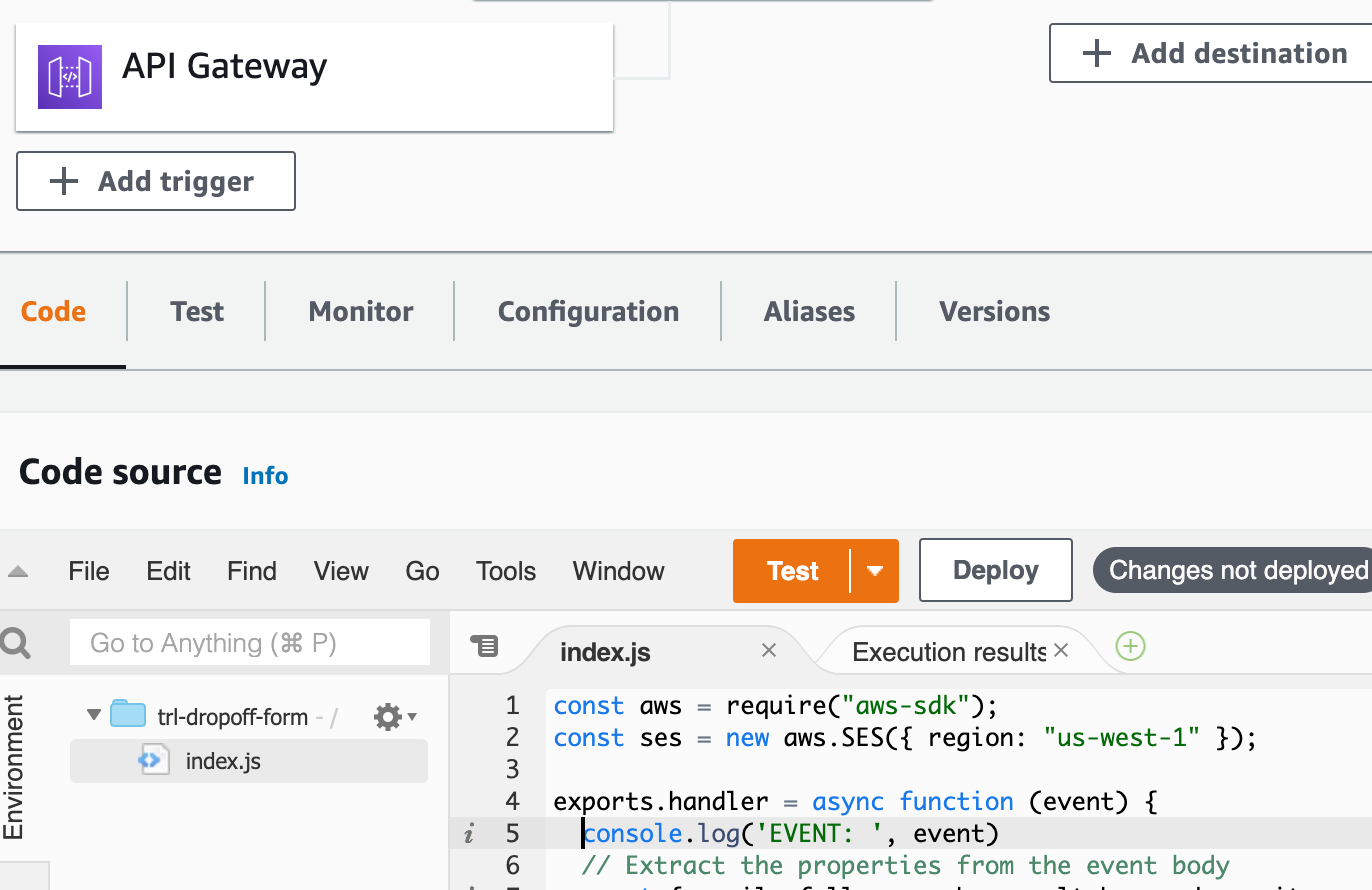Click Add trigger button

point(156,181)
